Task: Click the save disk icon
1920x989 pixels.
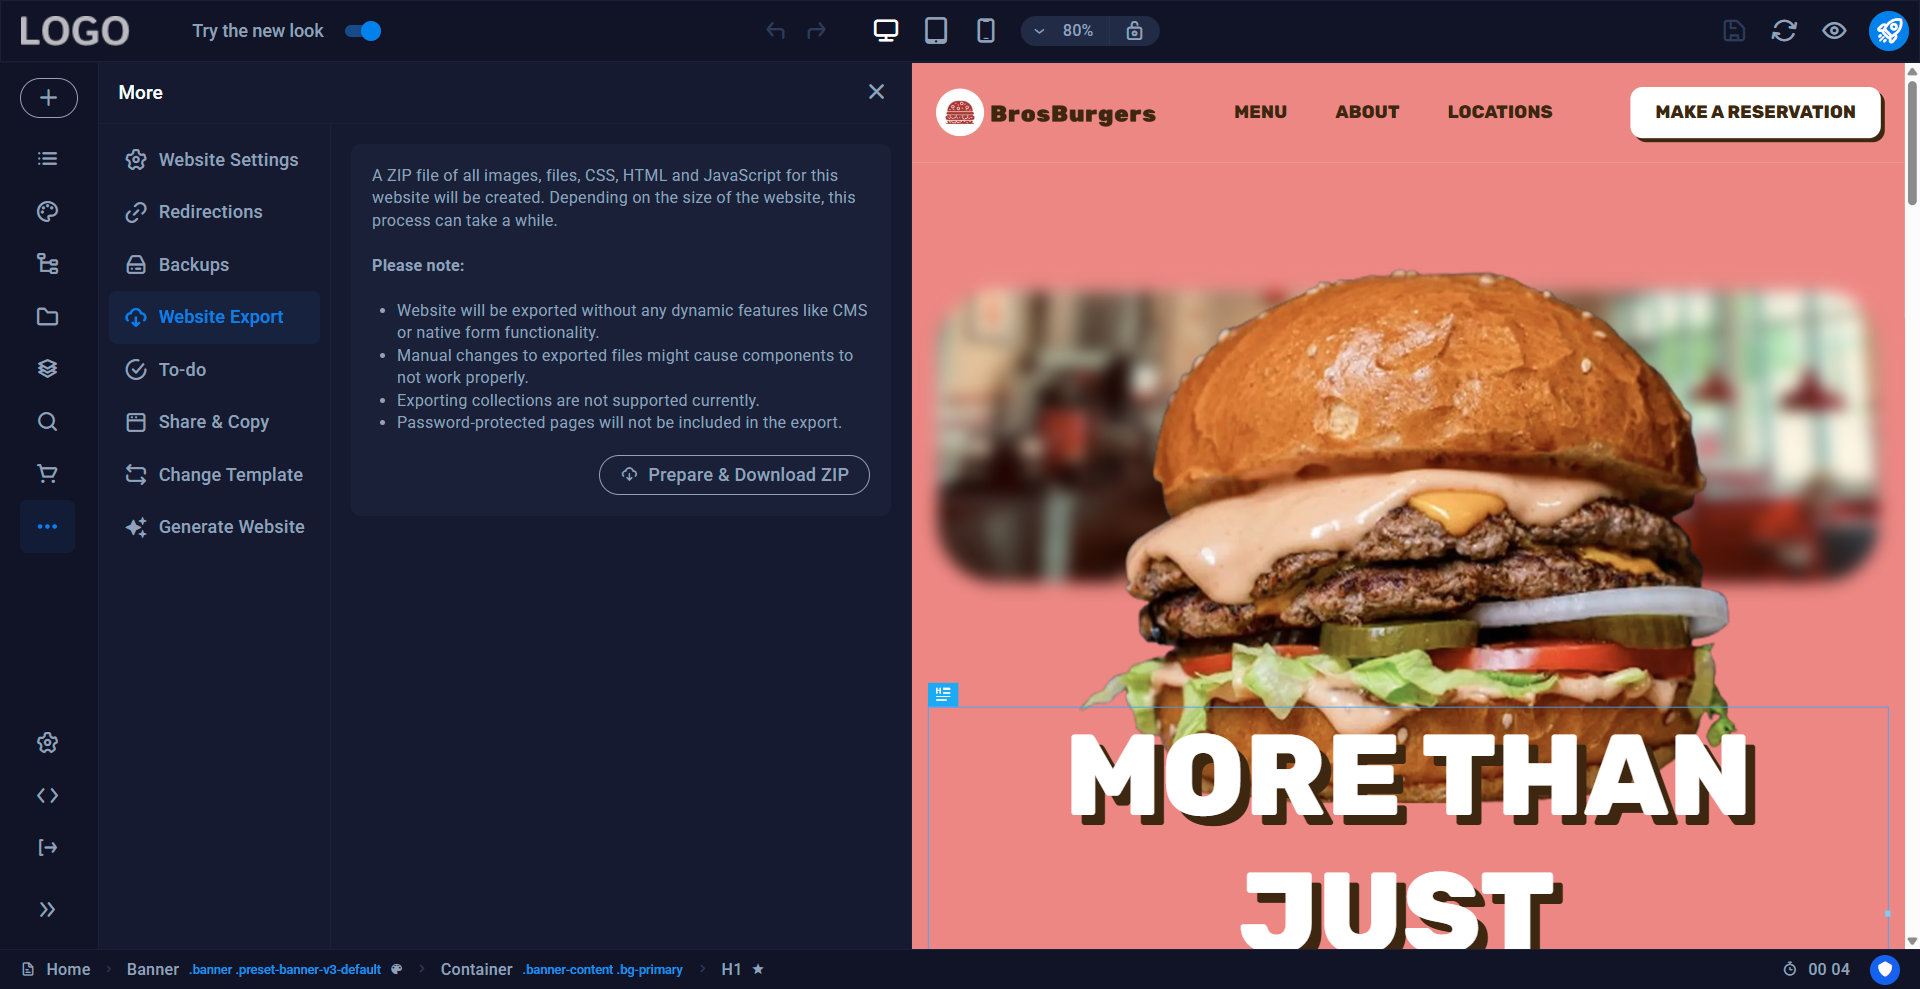Action: point(1734,31)
